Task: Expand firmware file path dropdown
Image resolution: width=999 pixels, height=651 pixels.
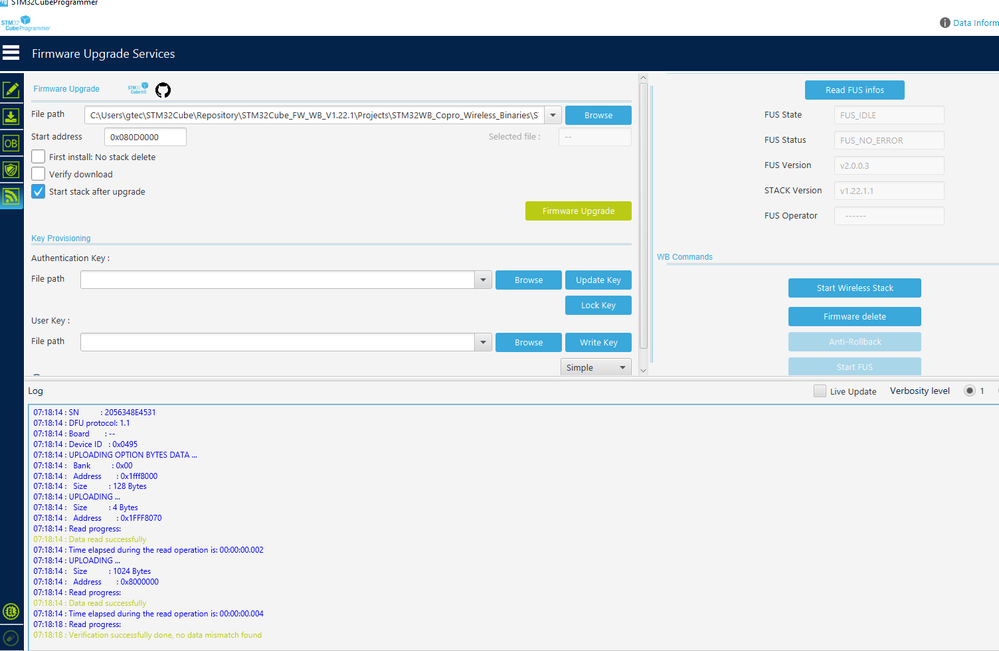Action: (x=553, y=115)
